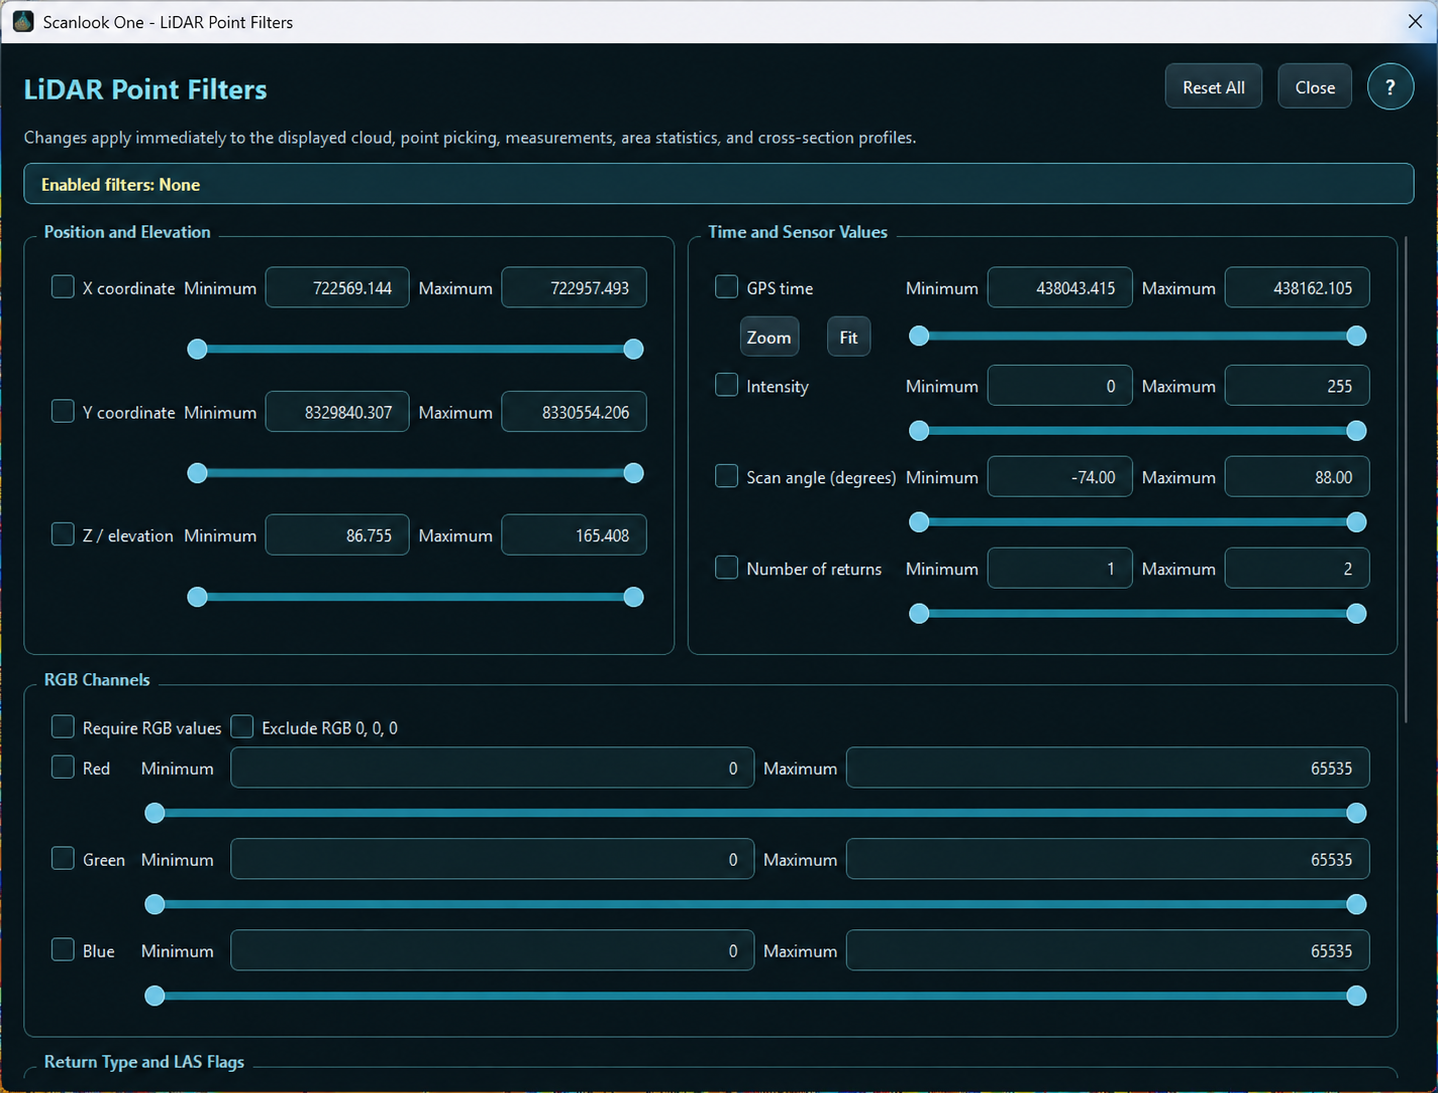Click the Z elevation maximum slider handle
Image resolution: width=1438 pixels, height=1093 pixels.
pos(633,597)
